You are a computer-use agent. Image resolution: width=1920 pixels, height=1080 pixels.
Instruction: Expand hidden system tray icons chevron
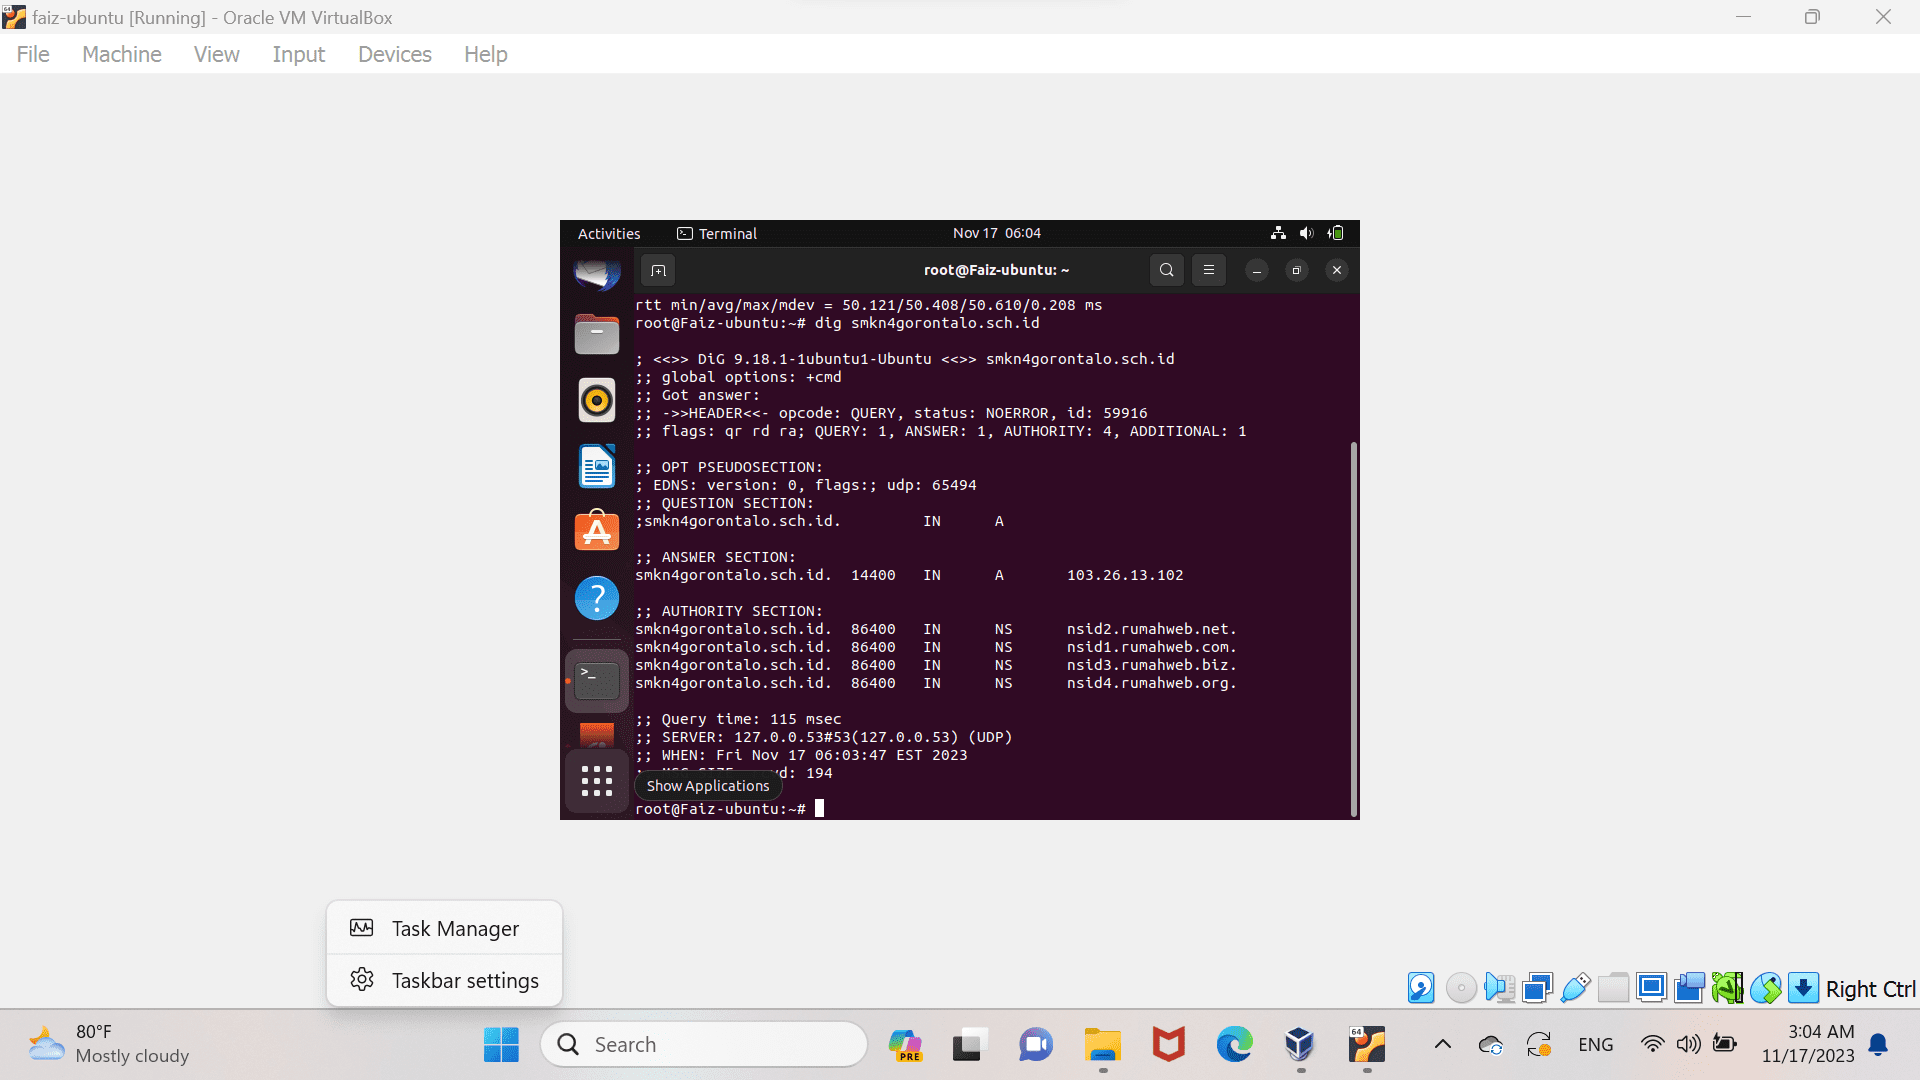point(1442,1045)
